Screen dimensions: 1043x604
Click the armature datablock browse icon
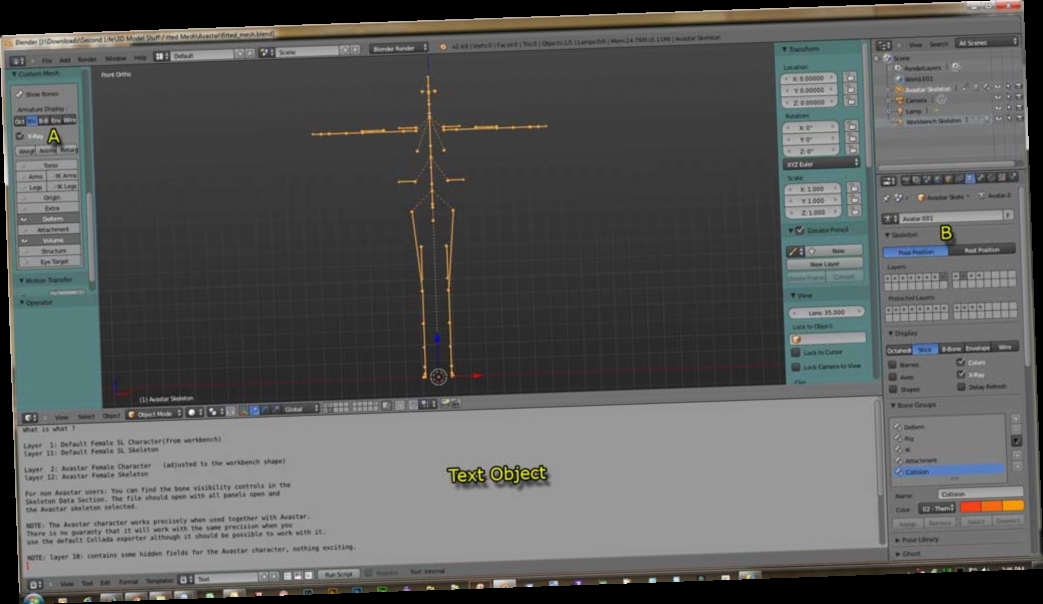pos(890,218)
